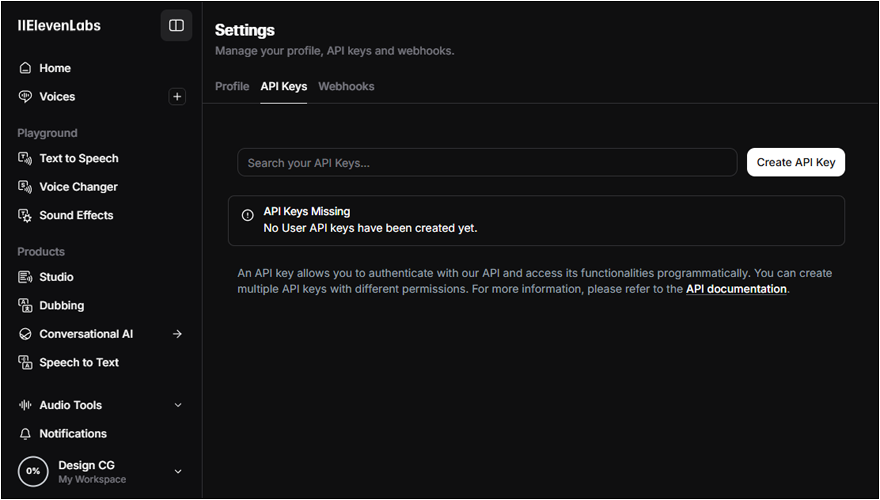Viewport: 880px width, 500px height.
Task: Expand the Audio Tools chevron
Action: 178,405
